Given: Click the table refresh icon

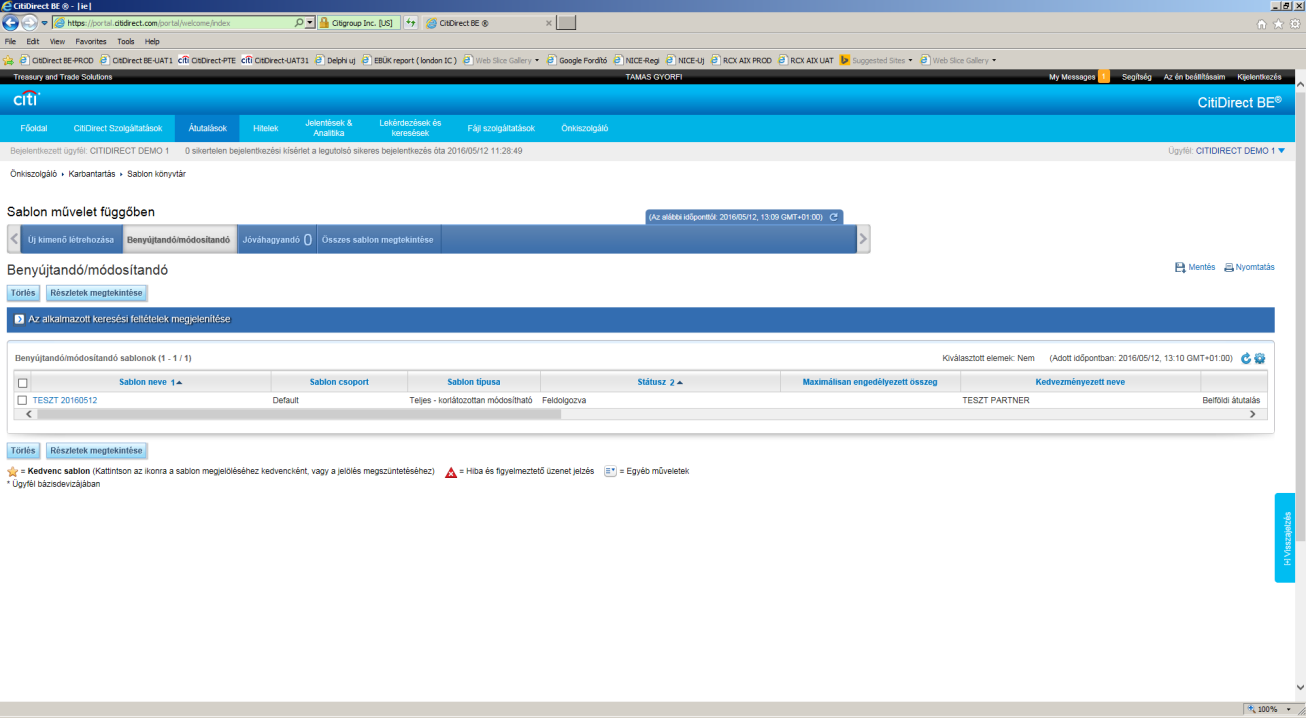Looking at the screenshot, I should 1246,358.
